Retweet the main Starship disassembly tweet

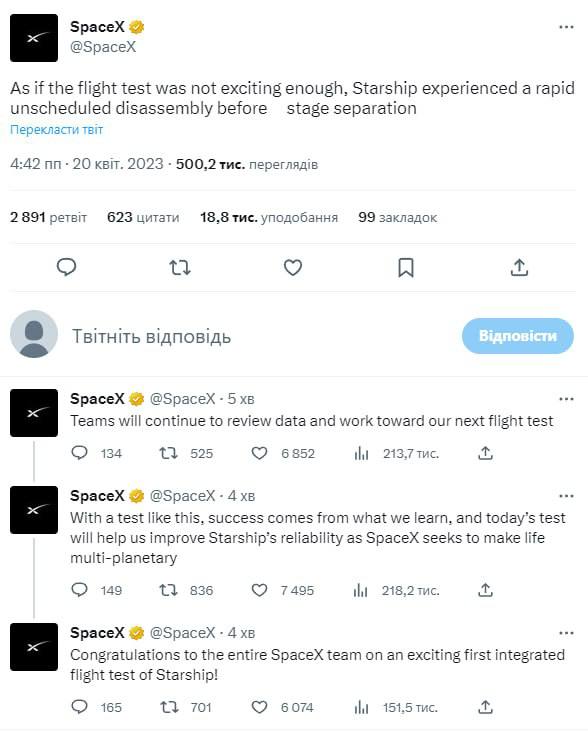click(180, 267)
